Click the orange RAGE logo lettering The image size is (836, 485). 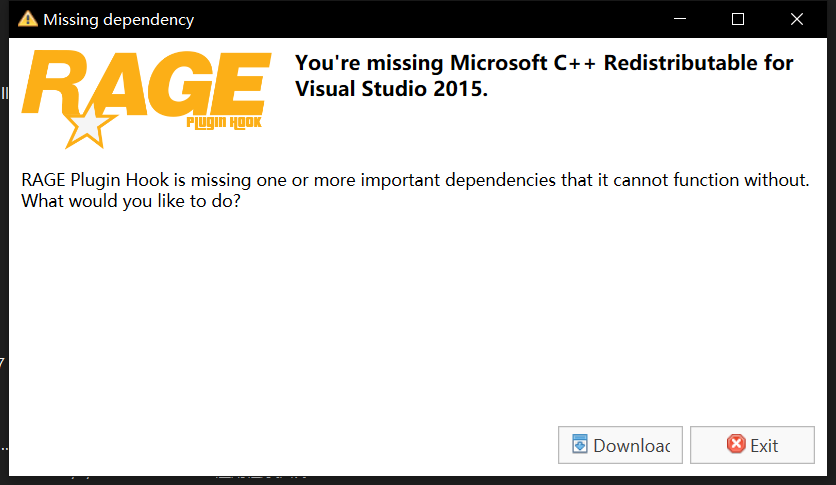point(147,85)
